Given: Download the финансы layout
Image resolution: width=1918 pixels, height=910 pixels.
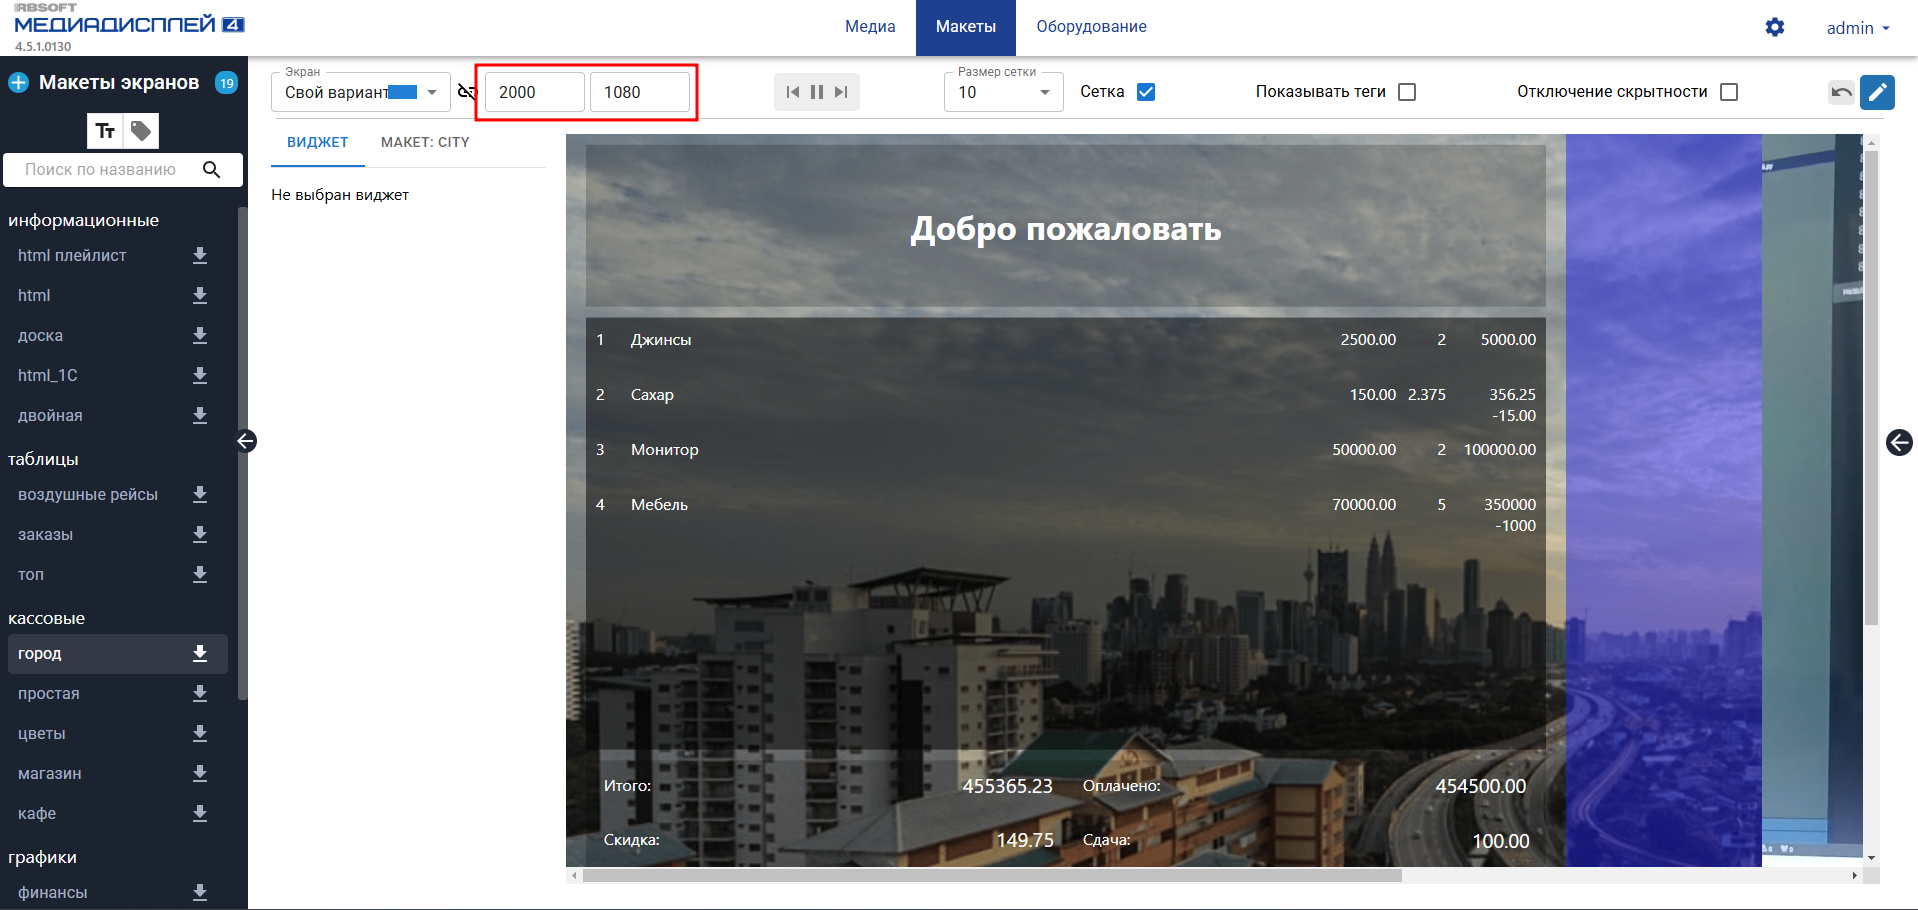Looking at the screenshot, I should click(x=200, y=893).
